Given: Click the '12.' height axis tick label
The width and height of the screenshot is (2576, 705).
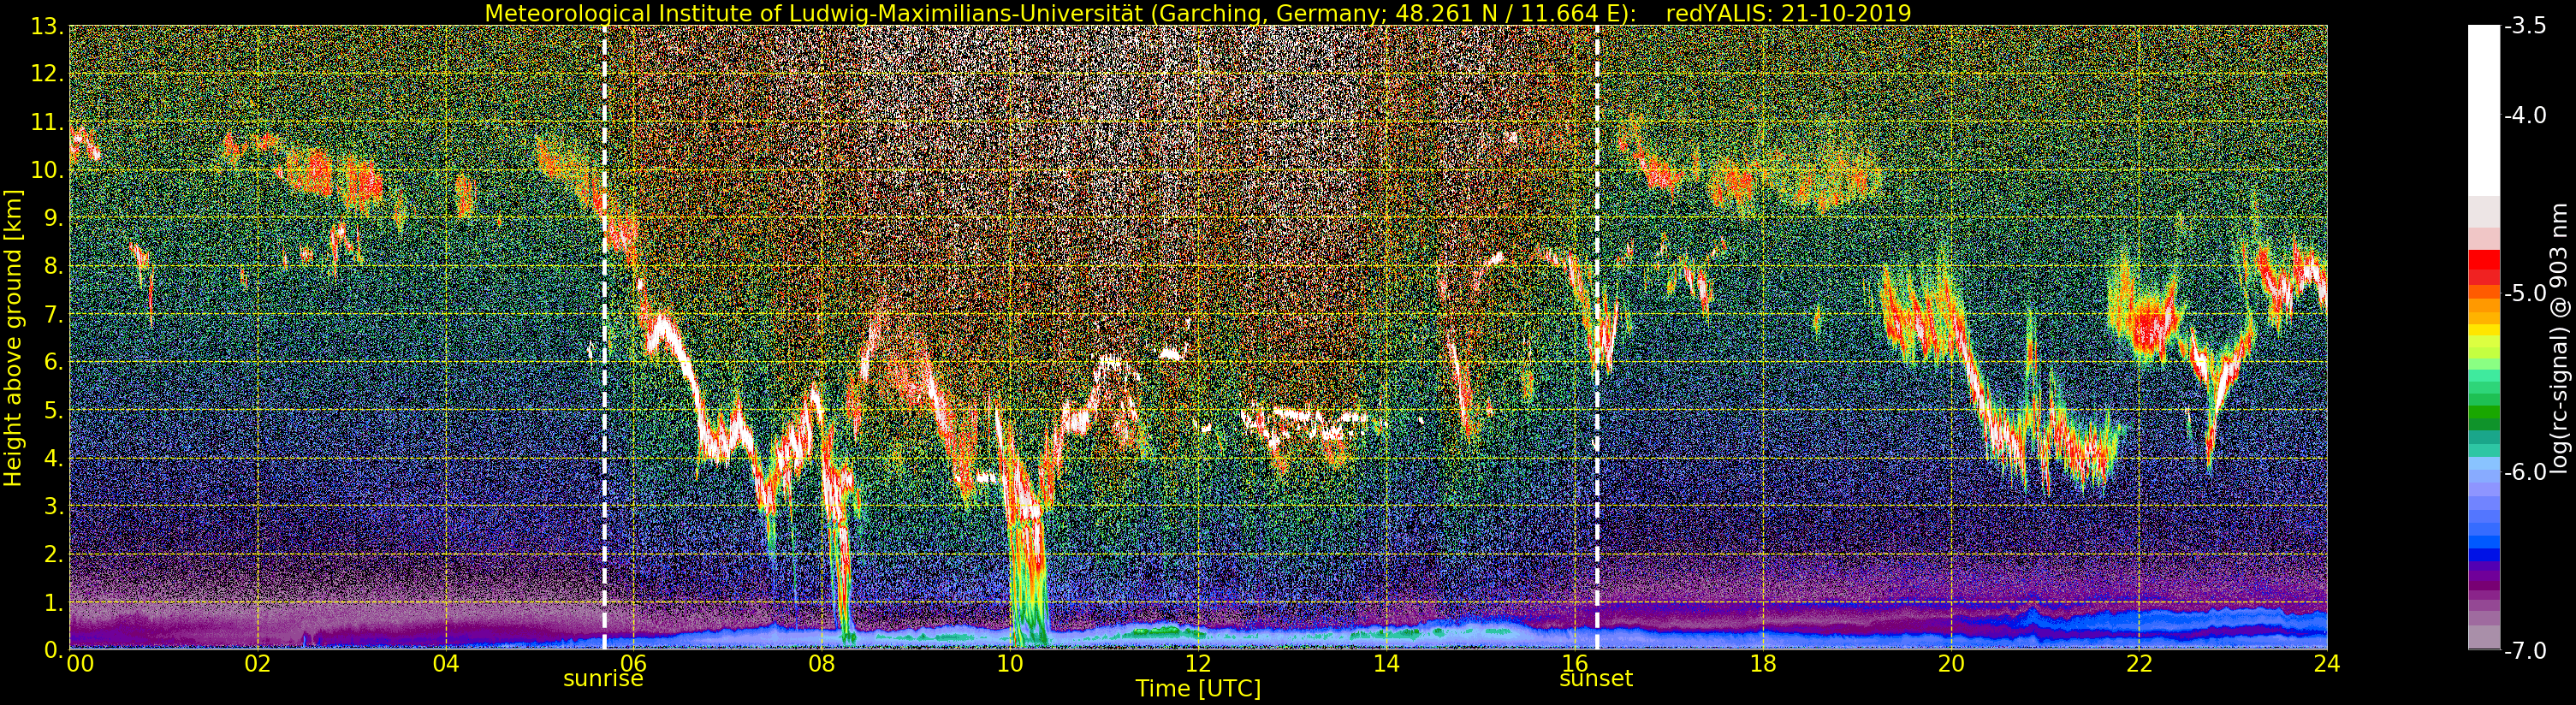Looking at the screenshot, I should point(48,75).
